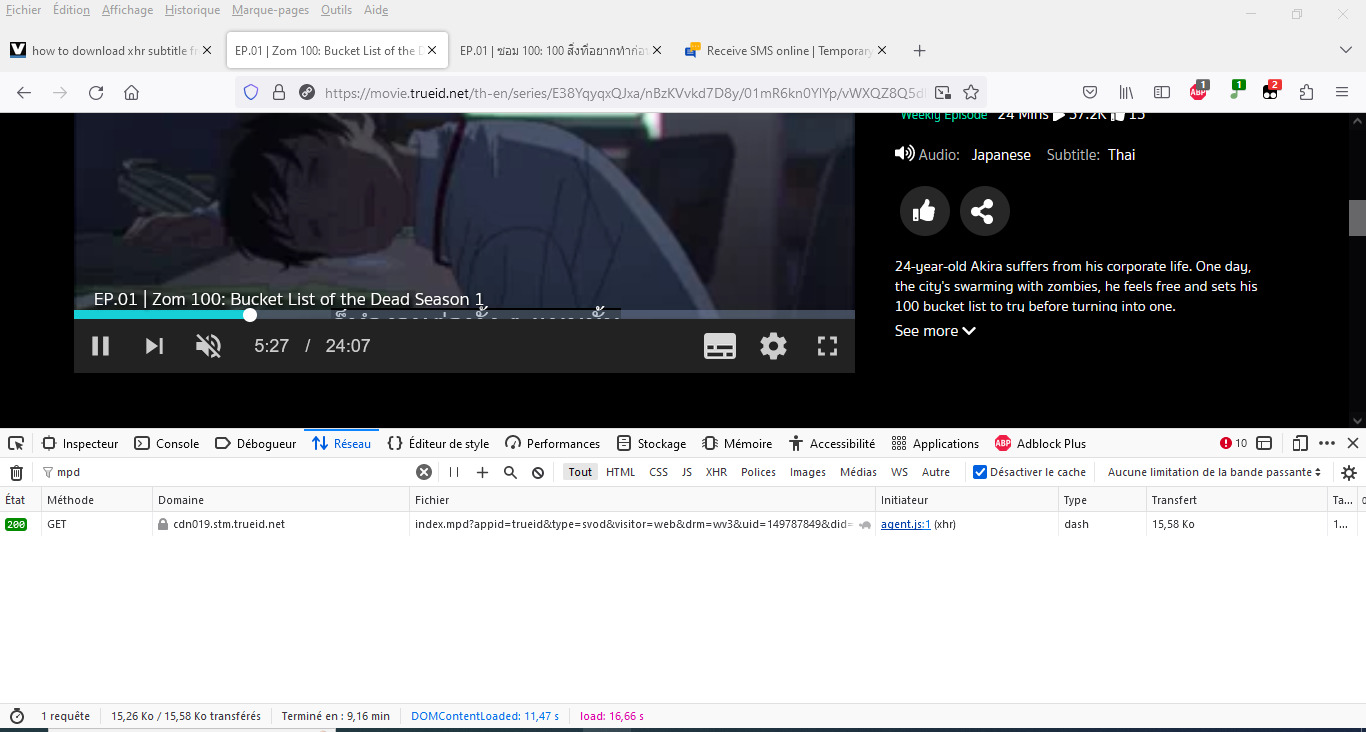The image size is (1366, 732).
Task: Clear the network request log
Action: point(16,472)
